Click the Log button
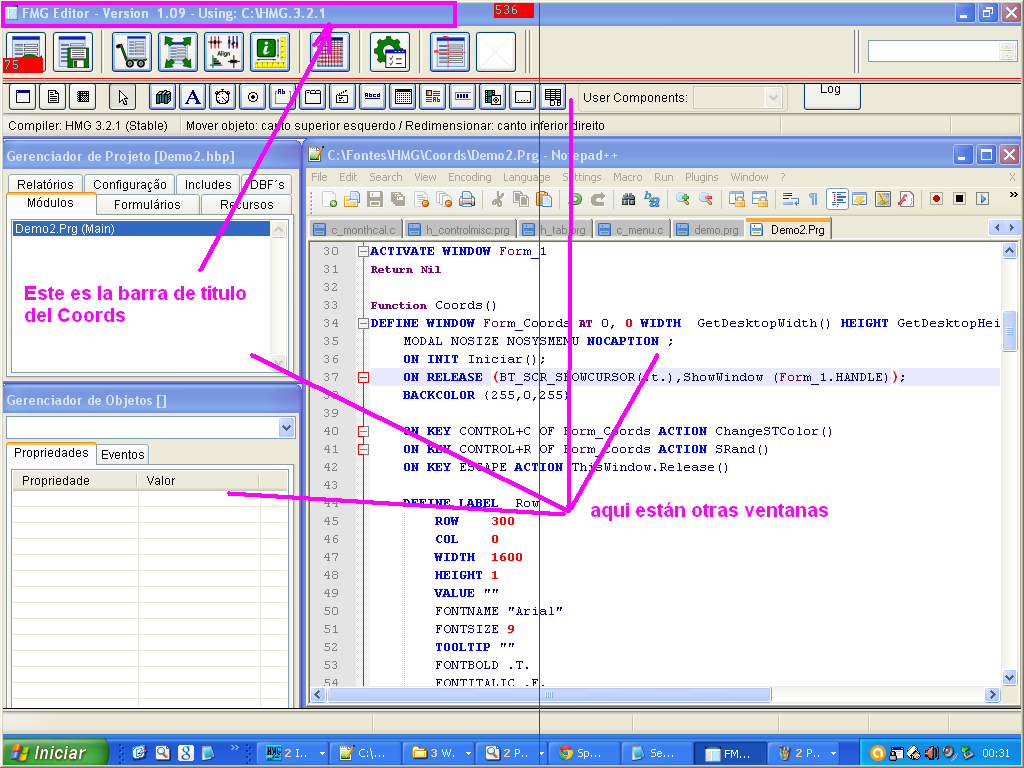This screenshot has width=1024, height=768. point(831,91)
